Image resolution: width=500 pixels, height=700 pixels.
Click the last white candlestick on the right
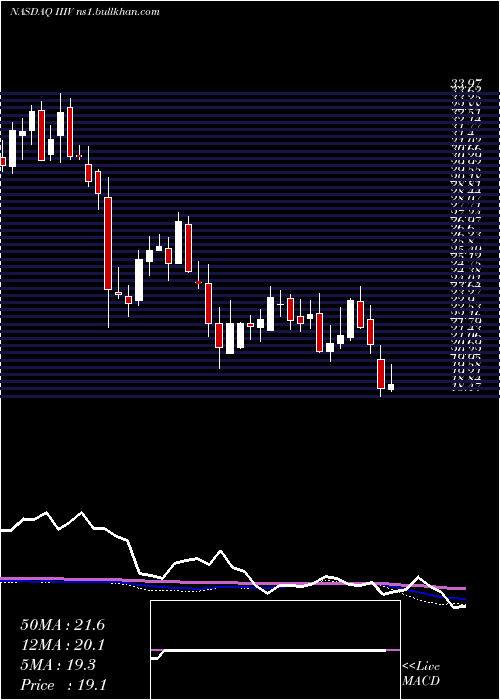point(391,387)
